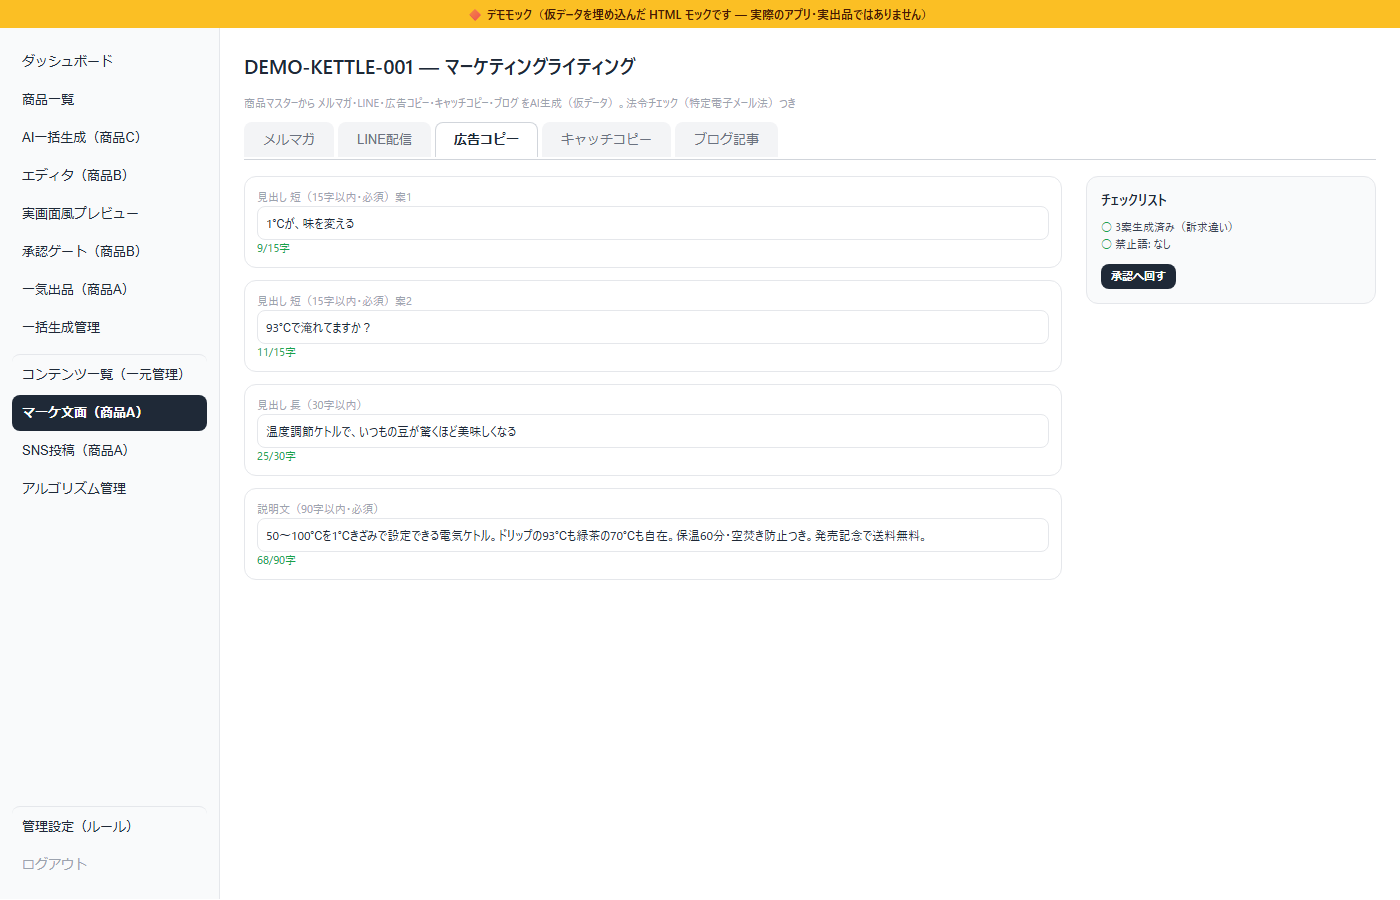Screen dimensions: 1400x900
Task: Click 見出し短 案1 input field
Action: click(x=653, y=223)
